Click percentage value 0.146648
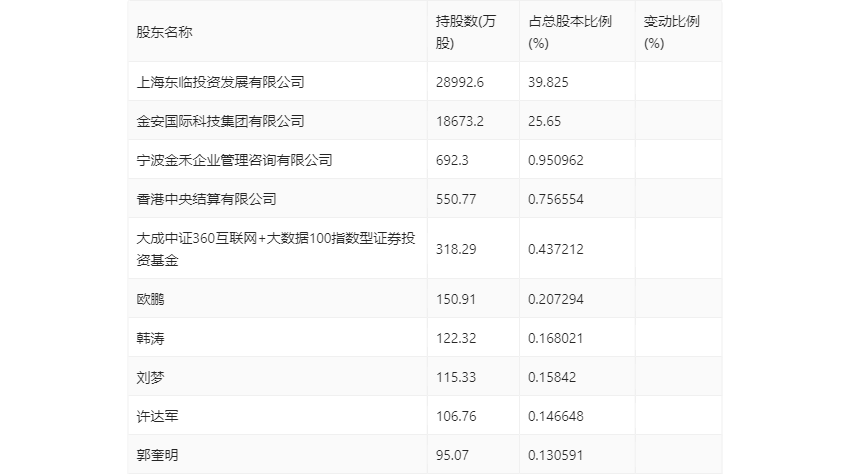Image resolution: width=850 pixels, height=474 pixels. pyautogui.click(x=556, y=416)
